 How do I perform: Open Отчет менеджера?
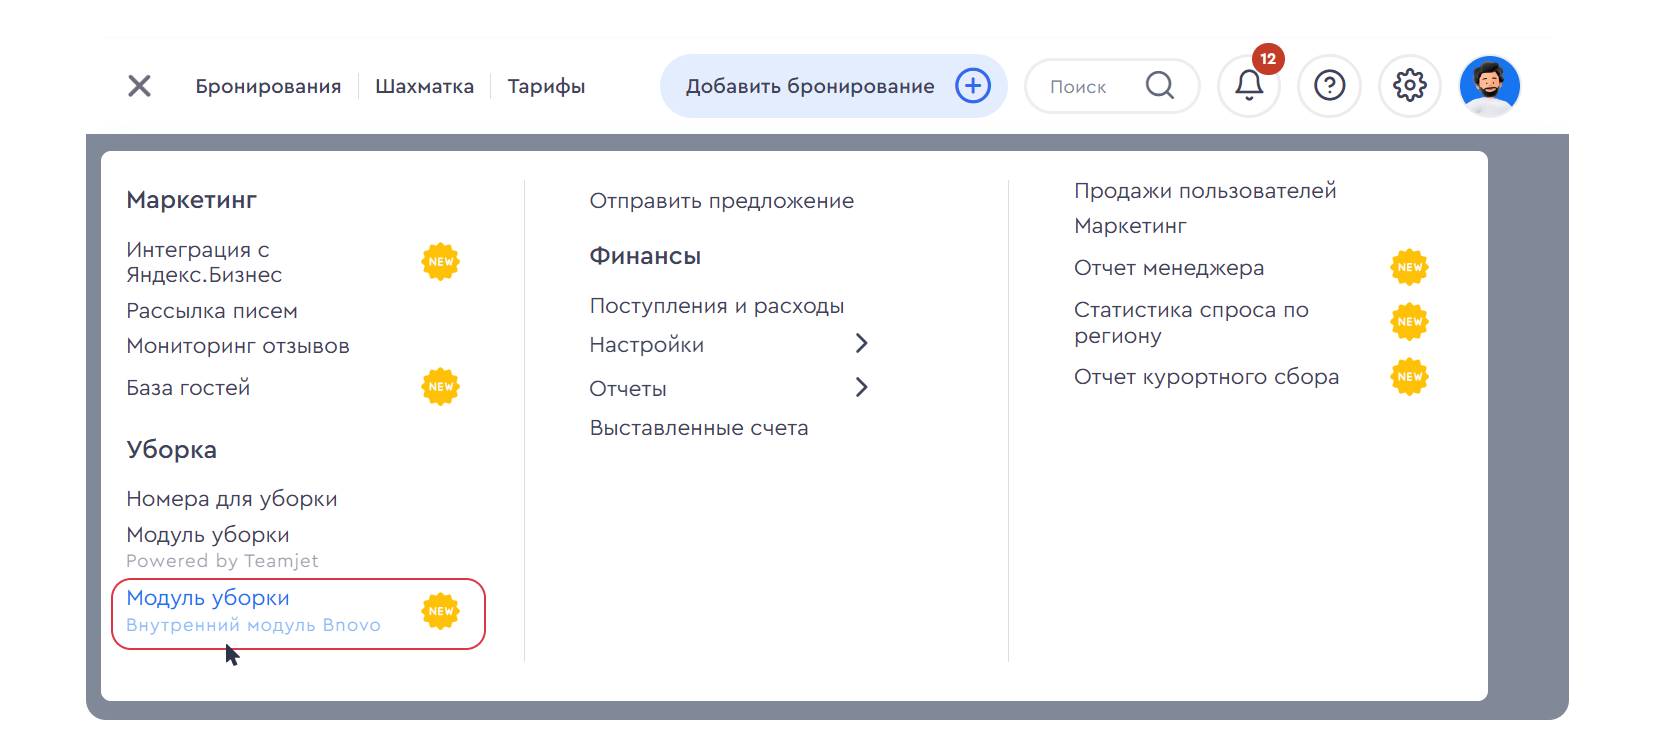[1169, 268]
